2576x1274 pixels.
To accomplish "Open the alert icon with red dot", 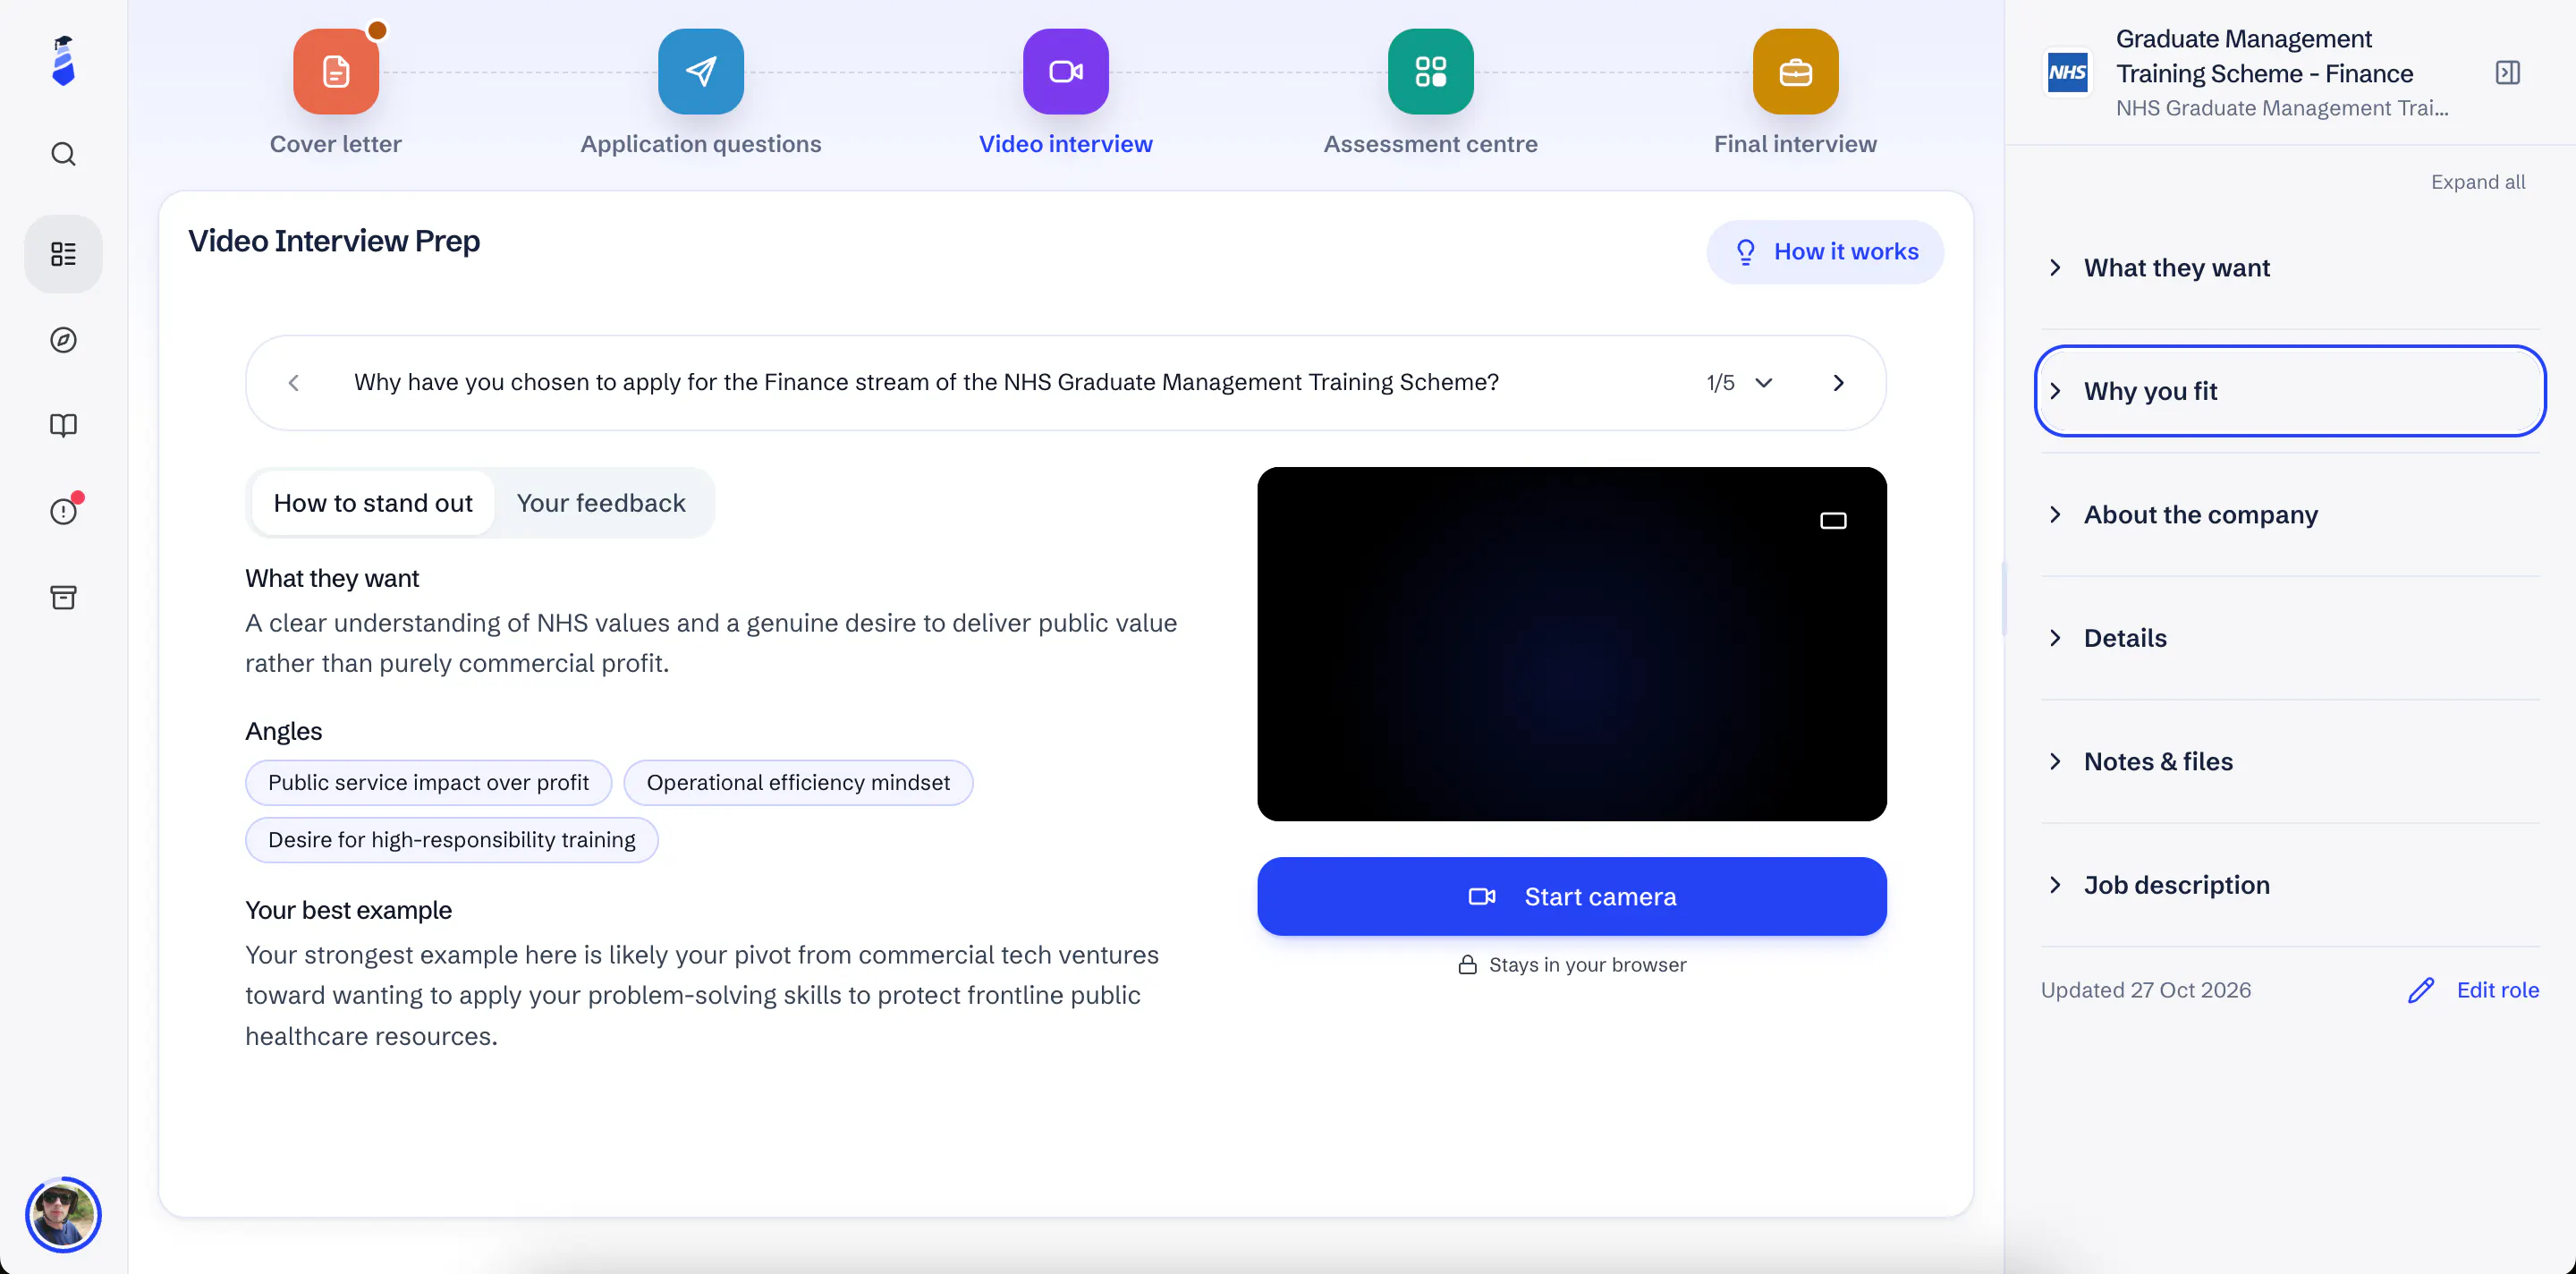I will (x=63, y=511).
